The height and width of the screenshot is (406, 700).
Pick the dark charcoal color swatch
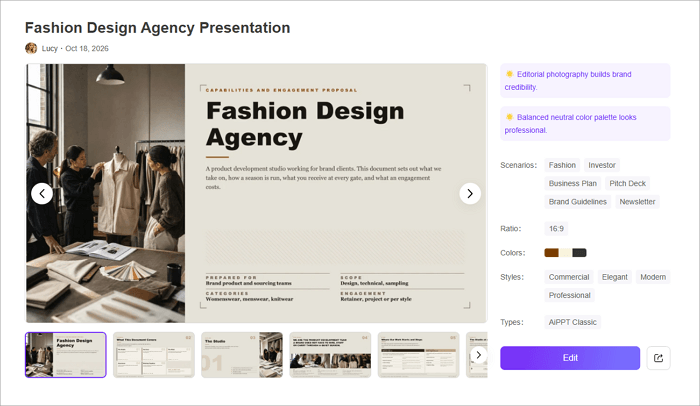579,253
